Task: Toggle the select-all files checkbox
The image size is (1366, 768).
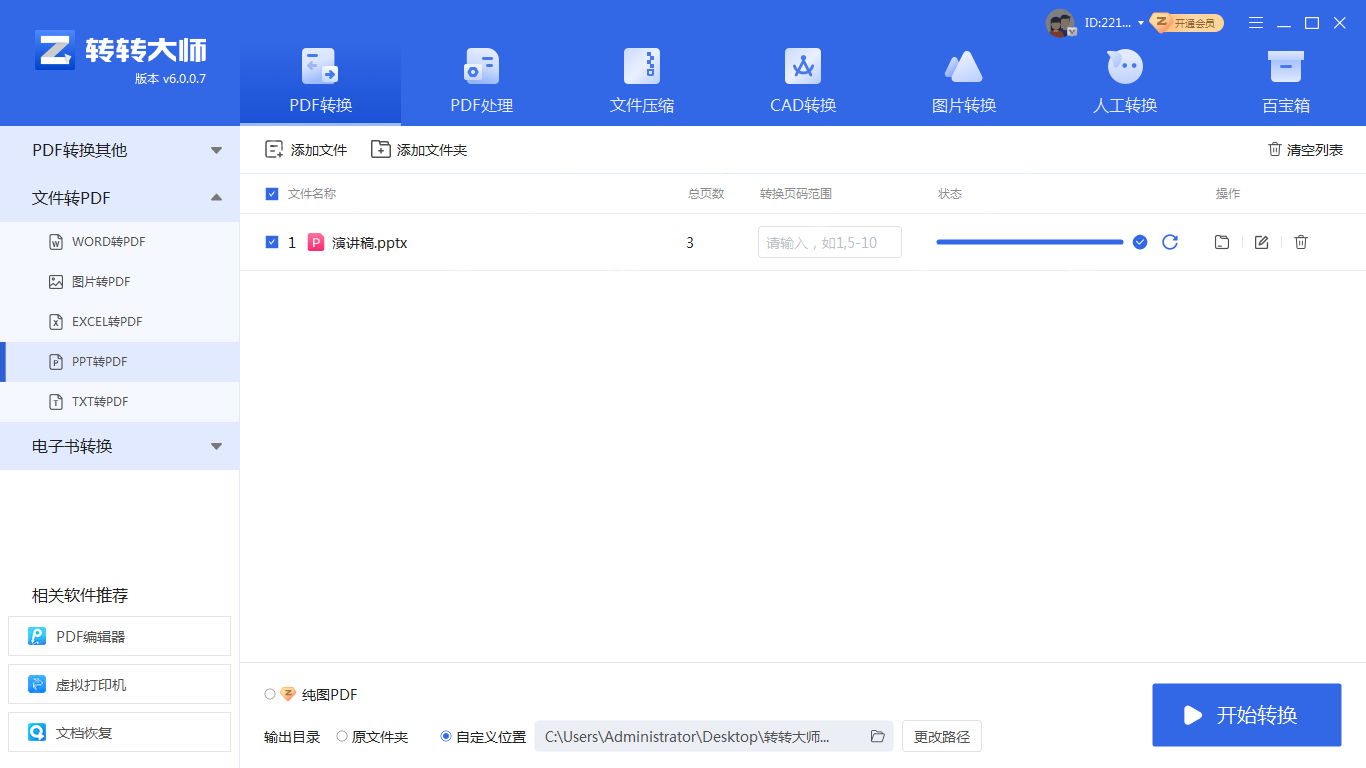Action: point(271,194)
